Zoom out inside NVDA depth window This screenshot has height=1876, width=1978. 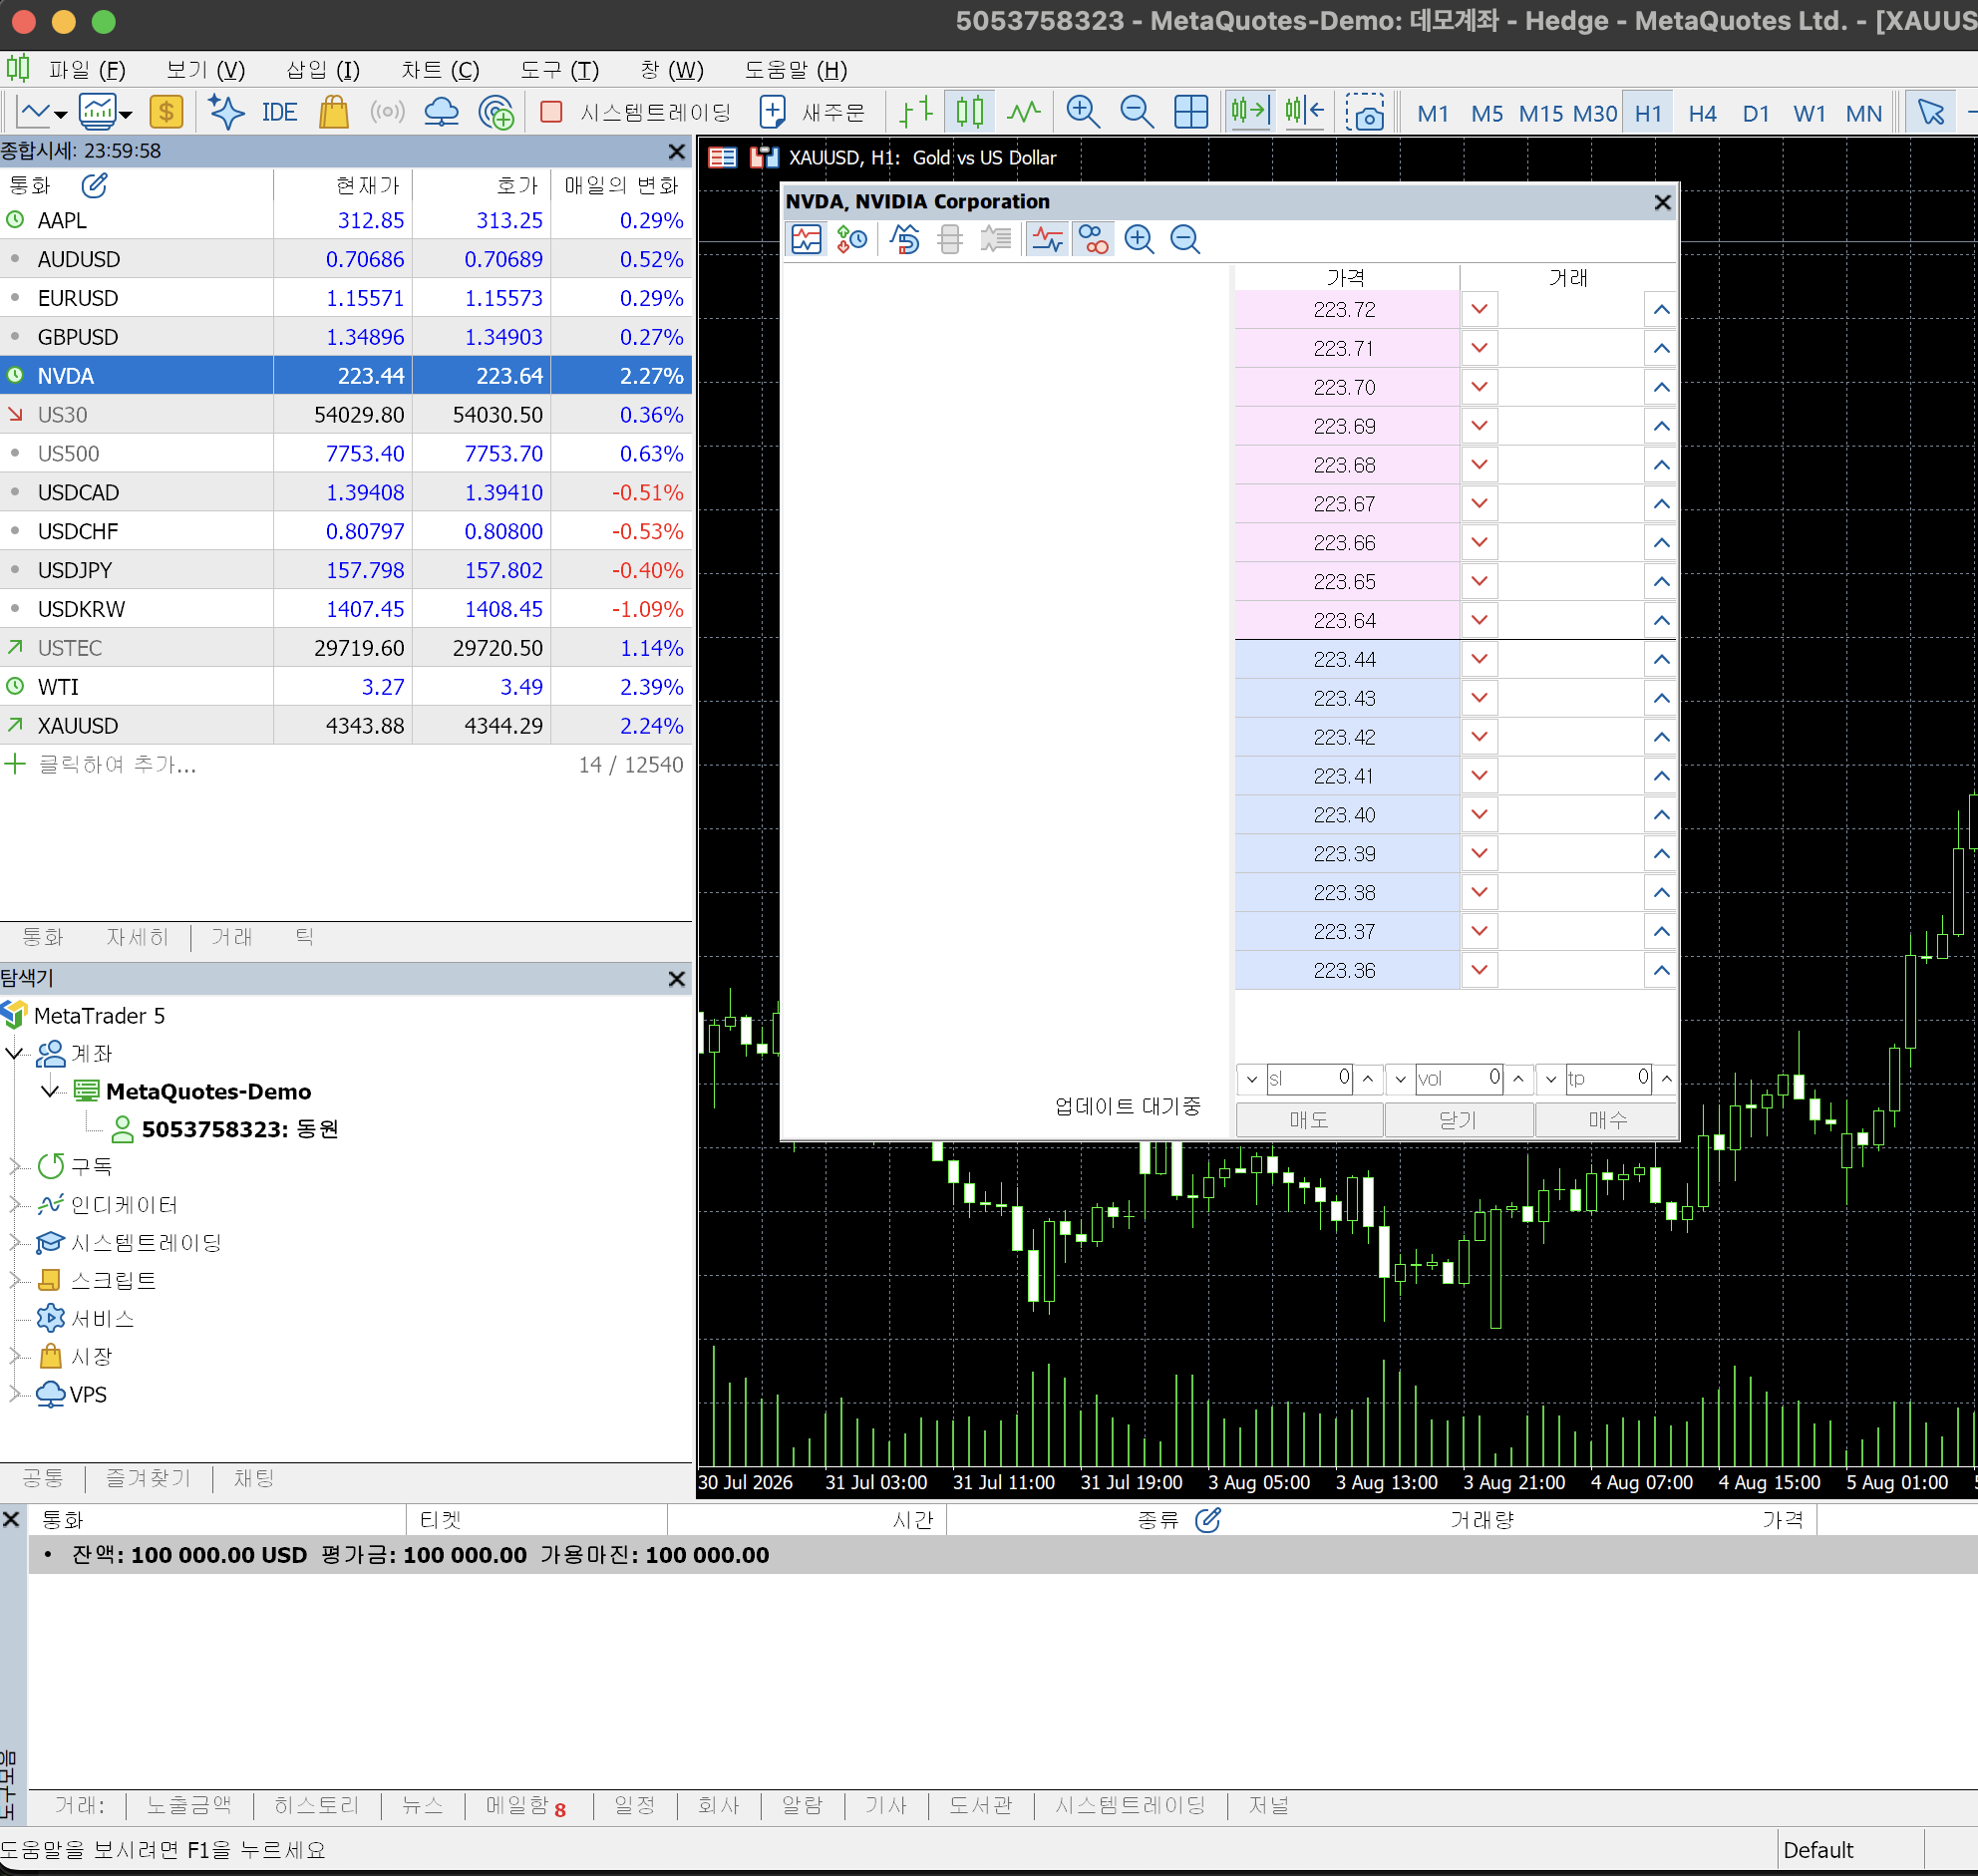[x=1185, y=240]
